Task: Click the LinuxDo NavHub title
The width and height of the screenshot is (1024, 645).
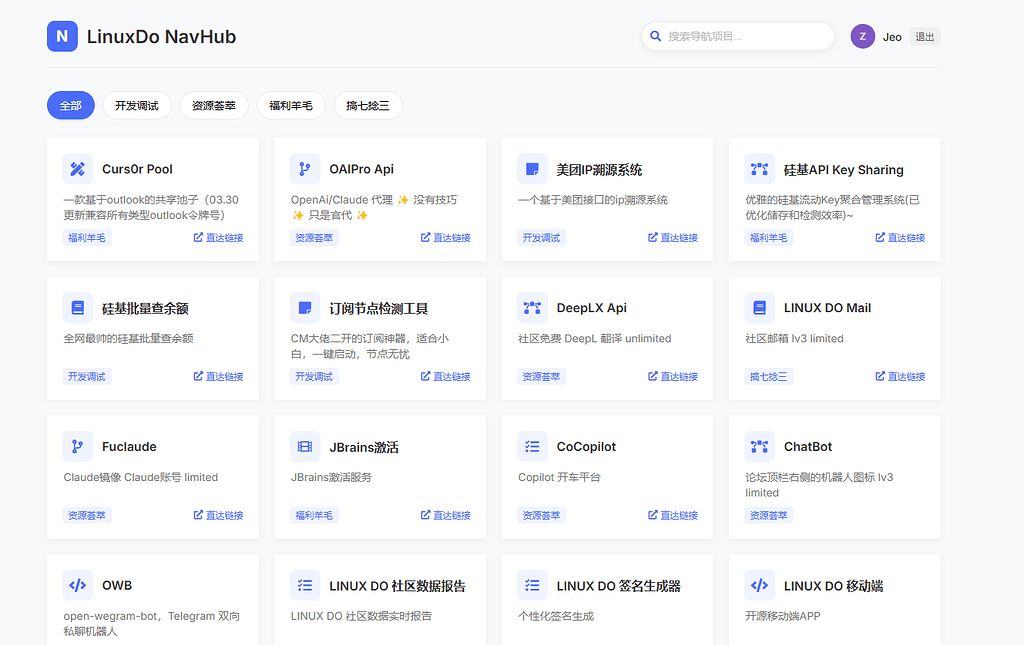Action: pyautogui.click(x=161, y=37)
